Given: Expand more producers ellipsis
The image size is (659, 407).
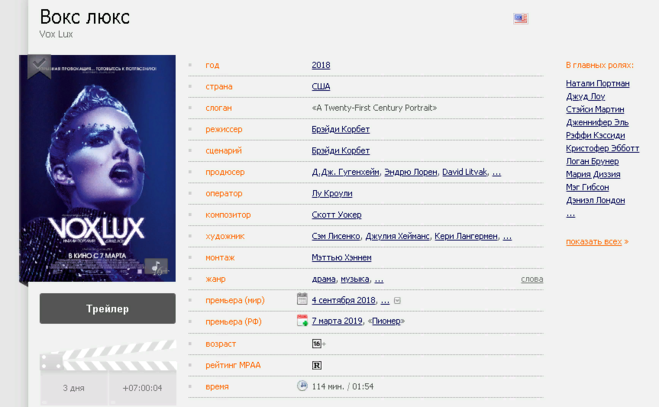Looking at the screenshot, I should click(x=496, y=172).
